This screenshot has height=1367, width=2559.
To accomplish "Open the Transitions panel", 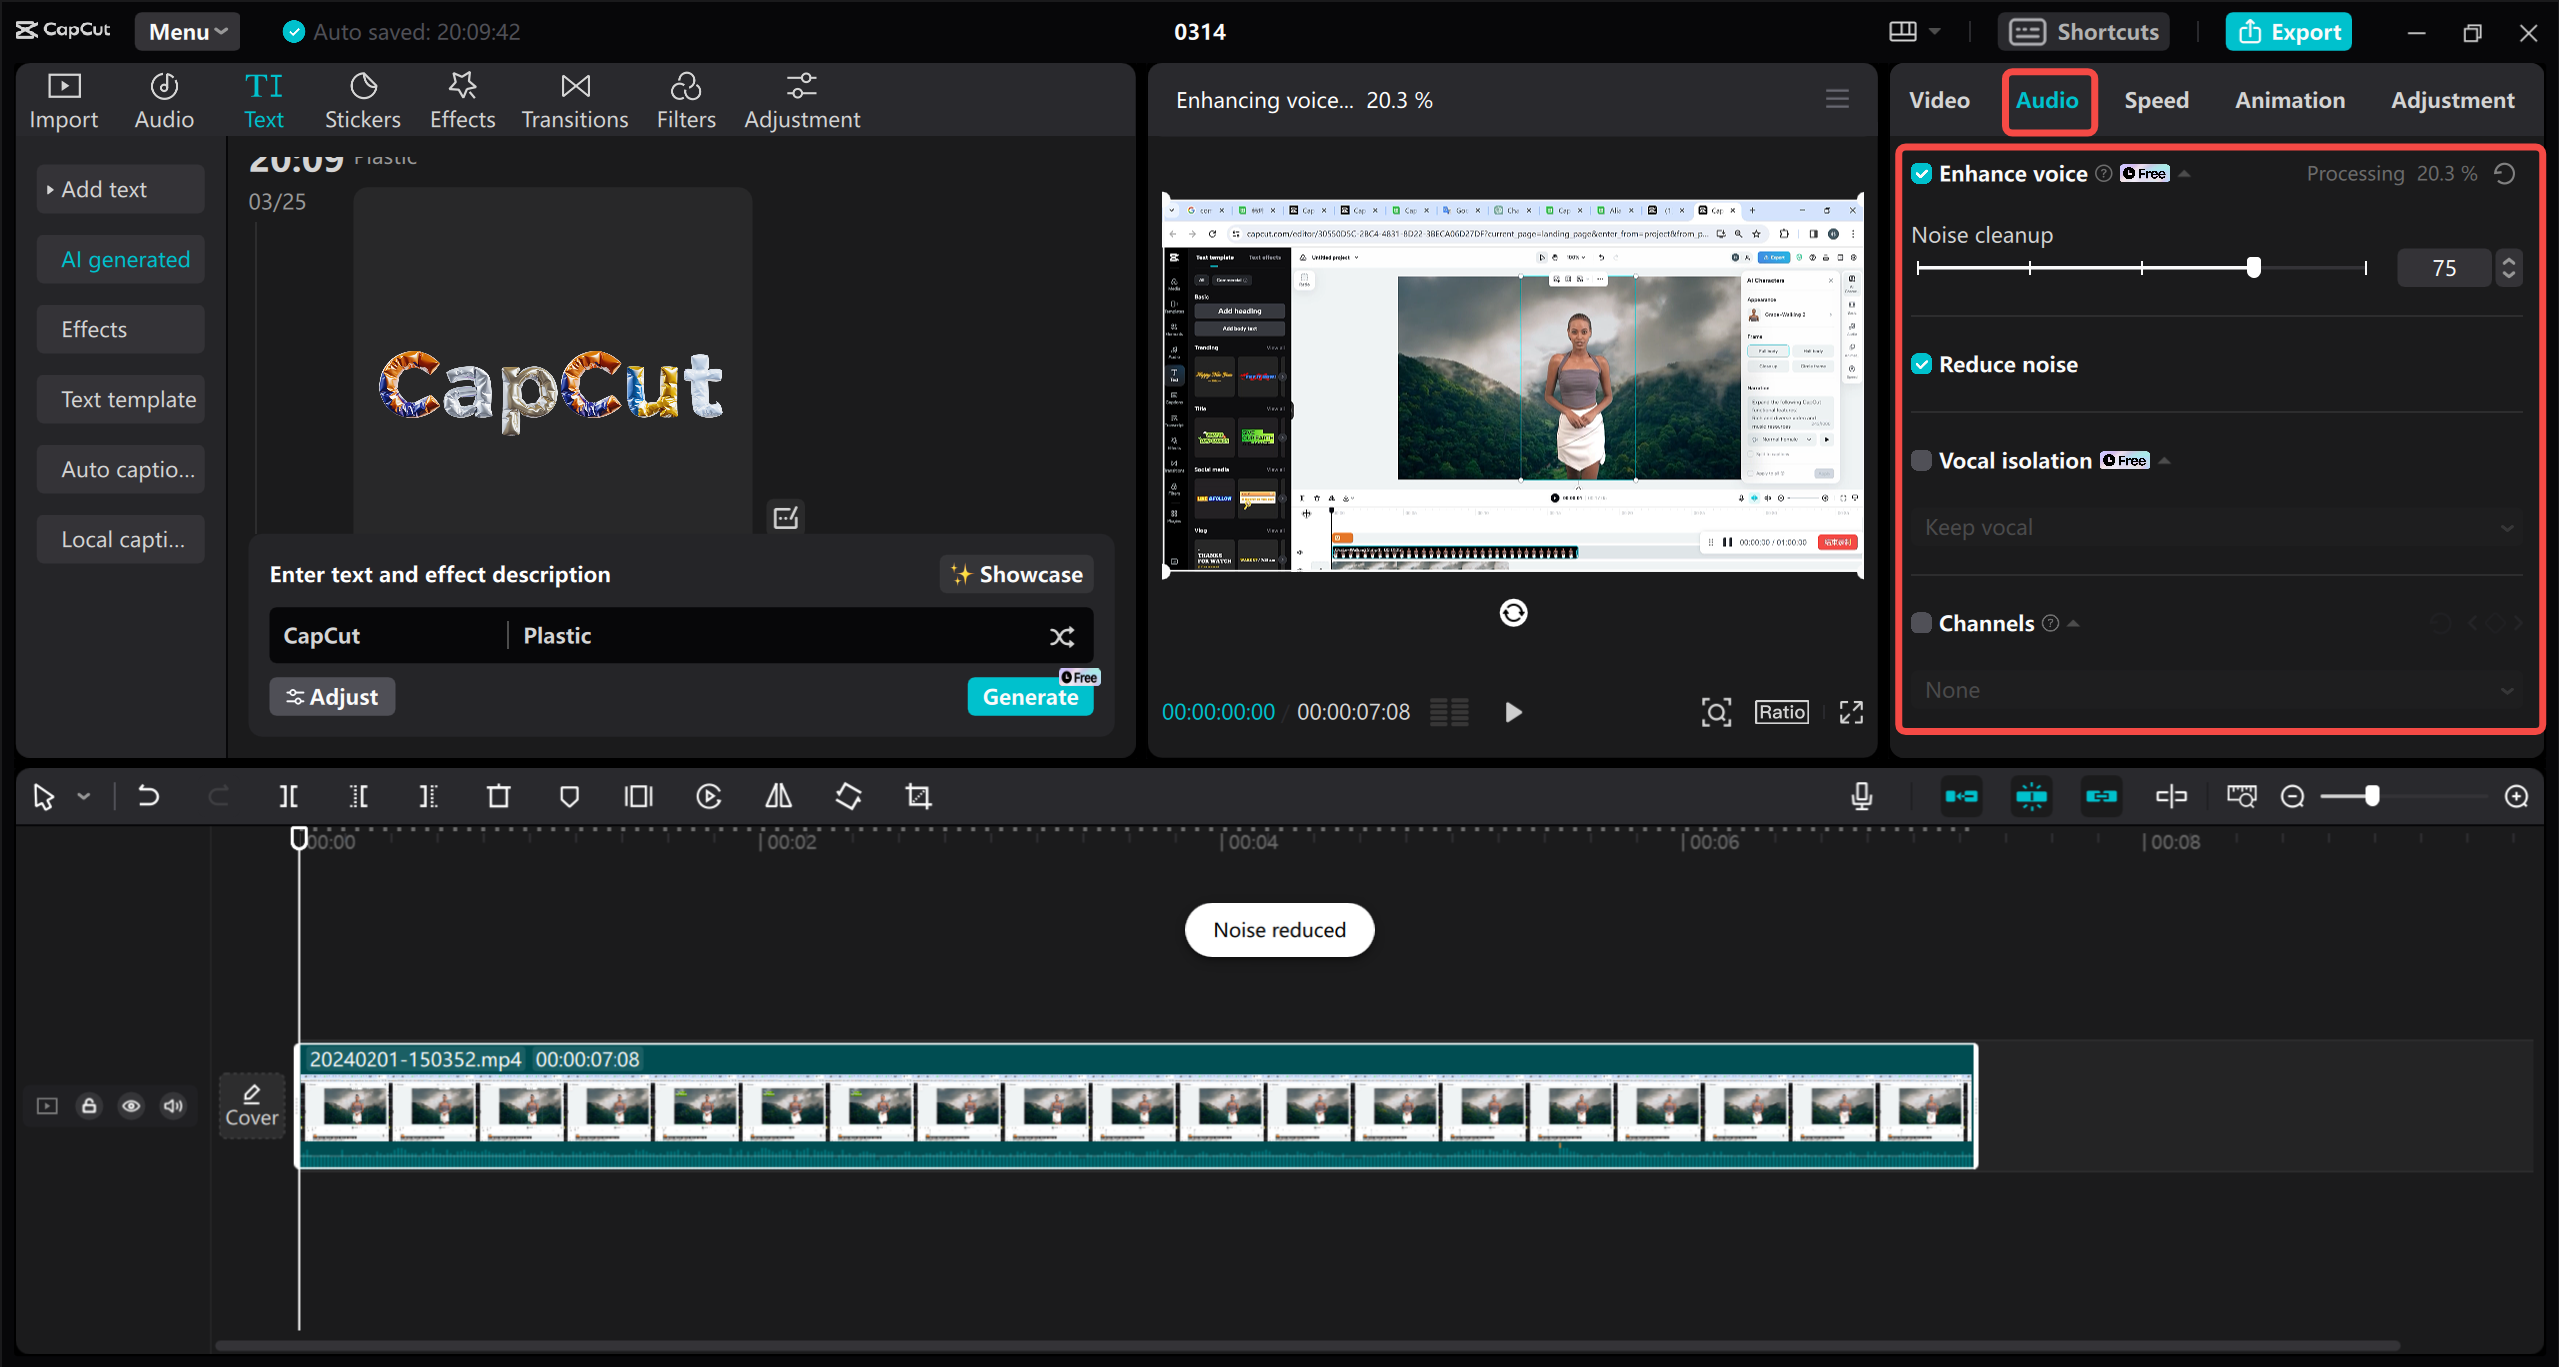I will coord(574,99).
